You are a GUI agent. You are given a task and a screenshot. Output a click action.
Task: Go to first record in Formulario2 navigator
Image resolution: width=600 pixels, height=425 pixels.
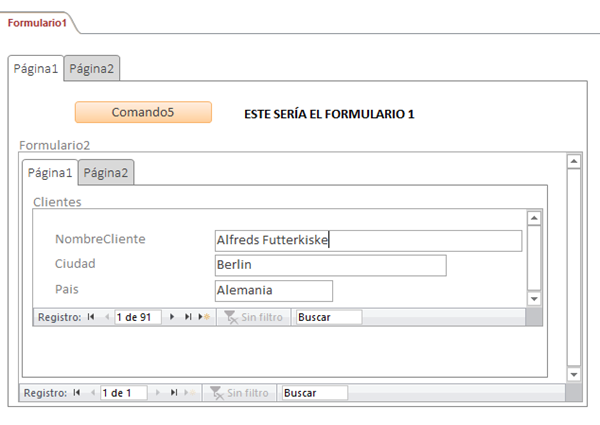click(77, 393)
